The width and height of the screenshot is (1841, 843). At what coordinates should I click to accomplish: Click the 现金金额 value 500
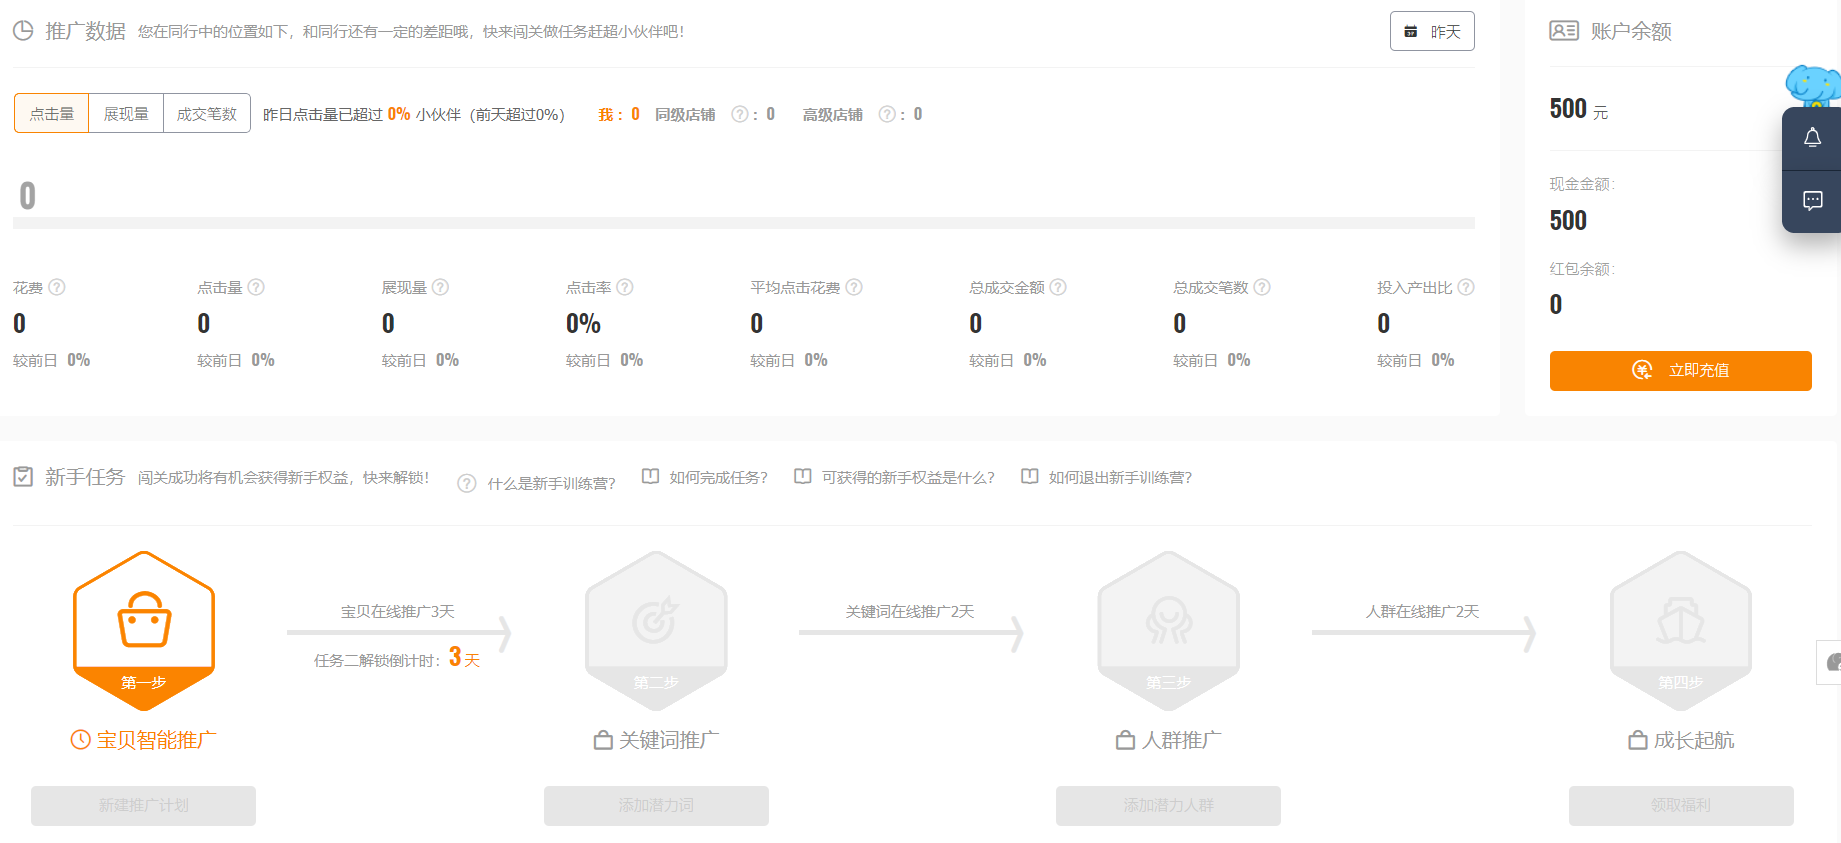(x=1568, y=220)
